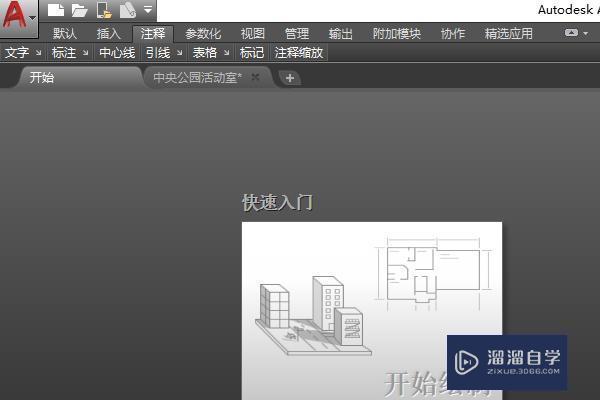
Task: Open from Web & Mobile icon
Action: [104, 10]
